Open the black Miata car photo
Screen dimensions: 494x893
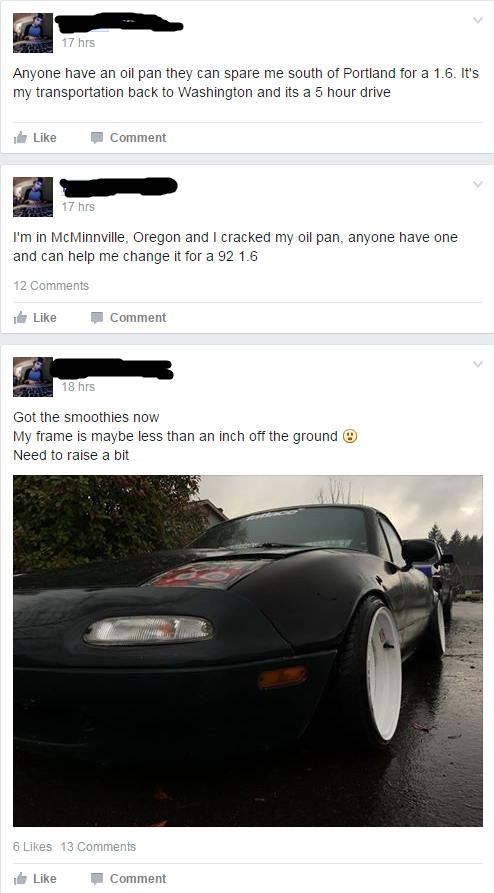(x=248, y=651)
